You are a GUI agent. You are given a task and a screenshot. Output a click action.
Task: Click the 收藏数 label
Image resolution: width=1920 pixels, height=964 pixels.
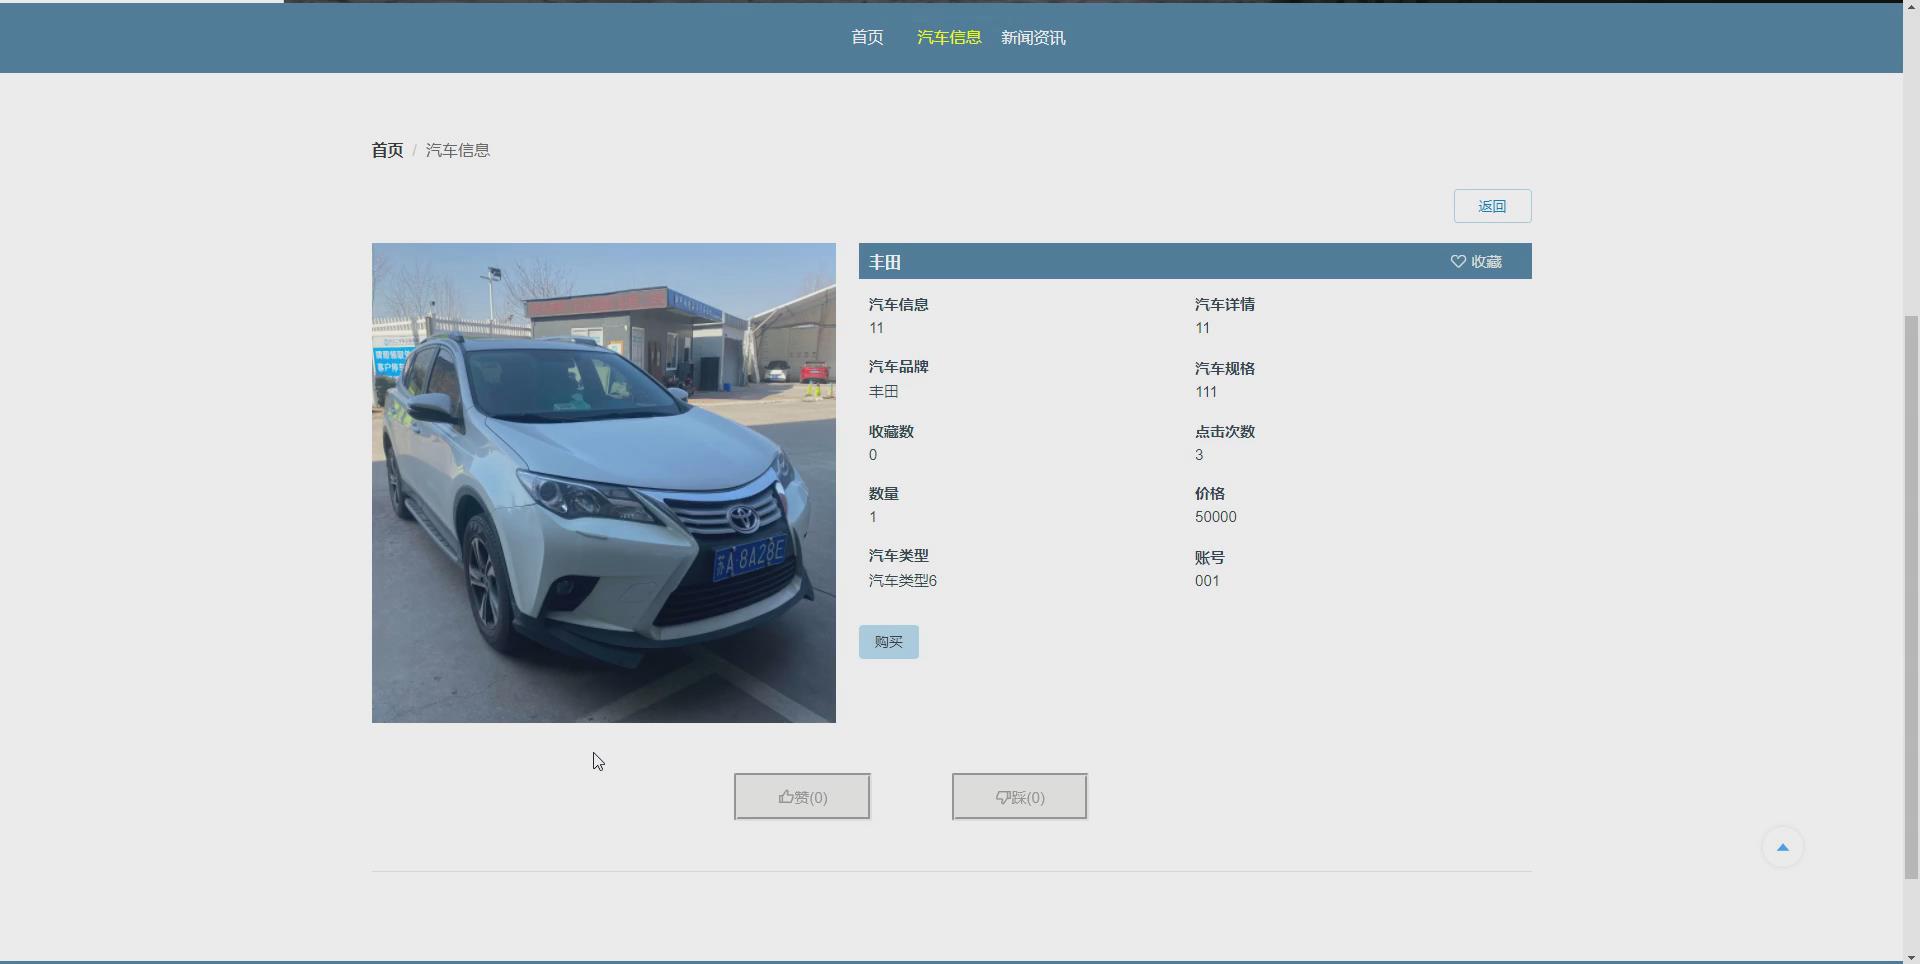click(891, 432)
